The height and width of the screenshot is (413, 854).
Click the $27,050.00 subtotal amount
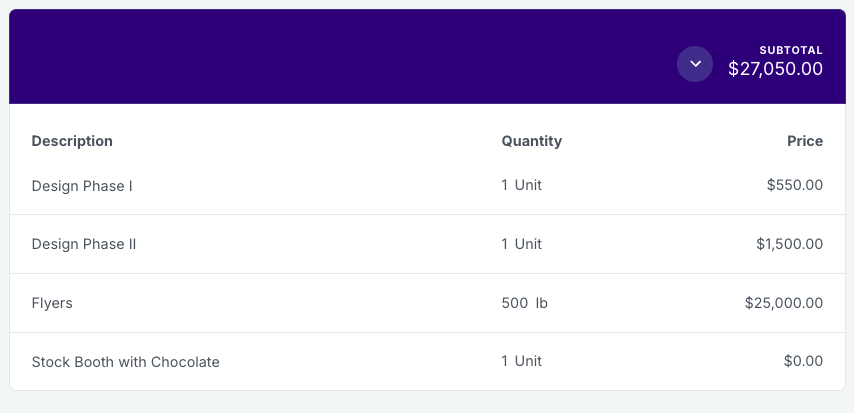click(776, 69)
